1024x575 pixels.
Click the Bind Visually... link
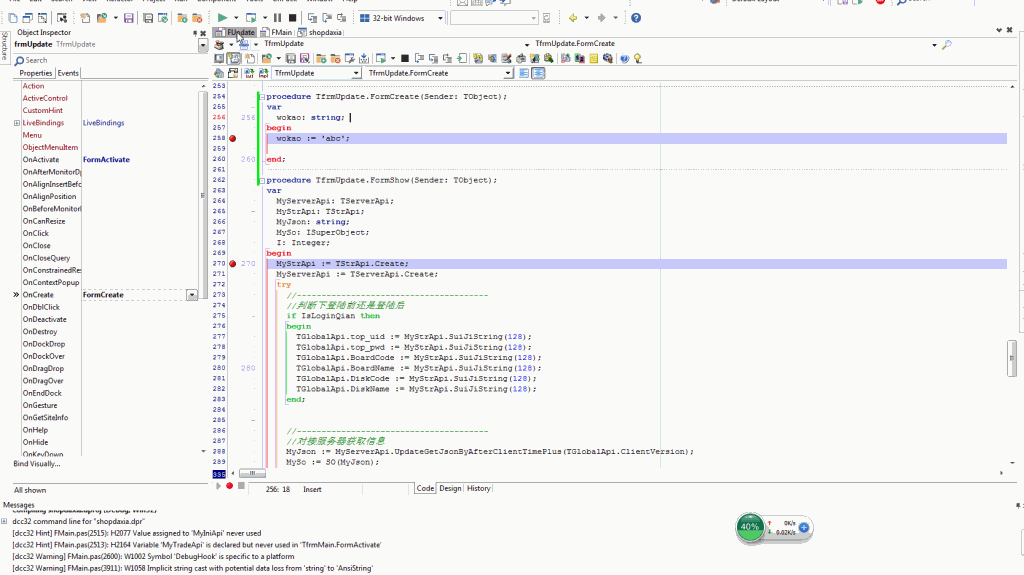(37, 464)
